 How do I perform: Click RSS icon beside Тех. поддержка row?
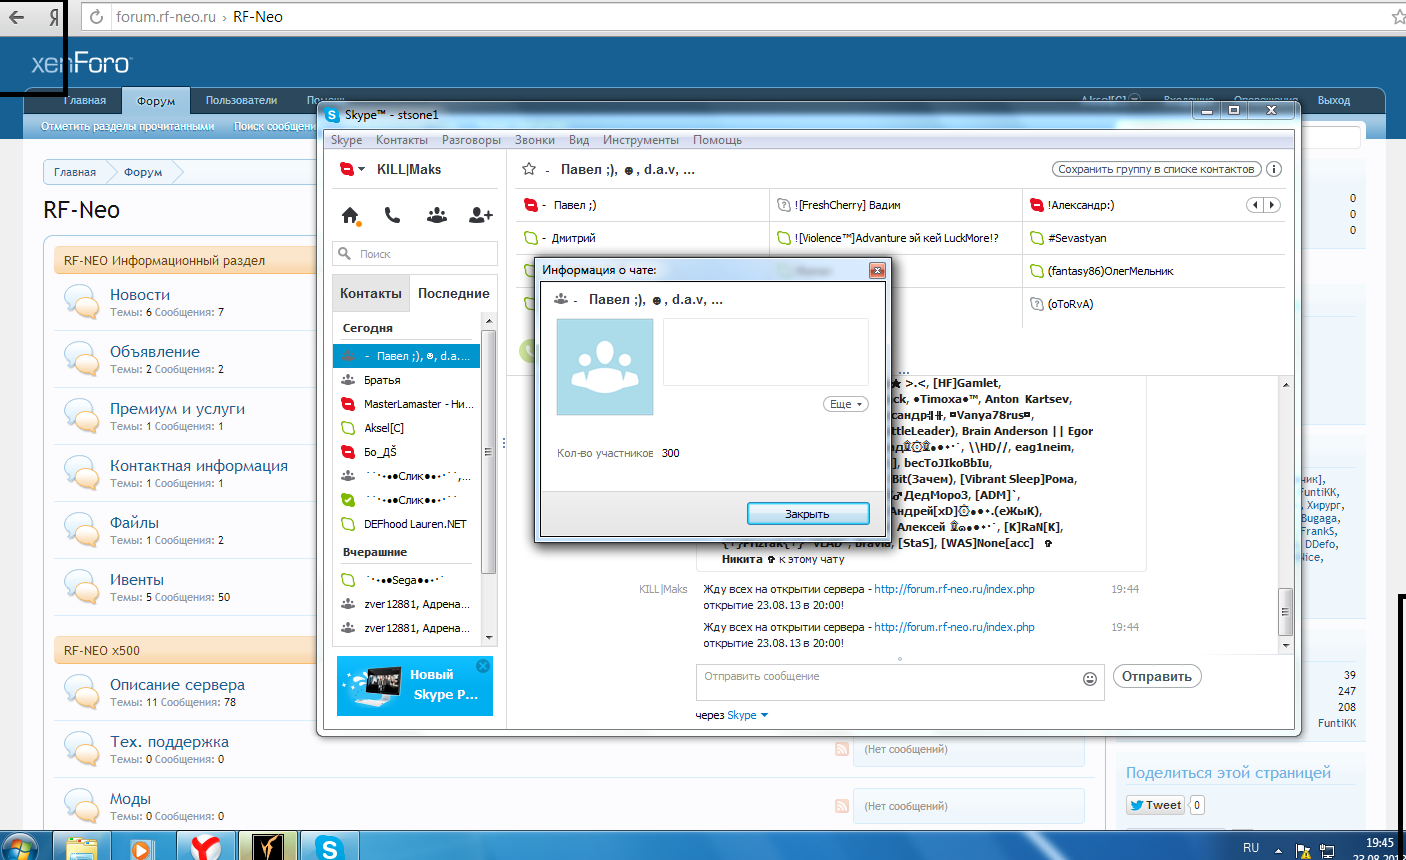pos(841,749)
